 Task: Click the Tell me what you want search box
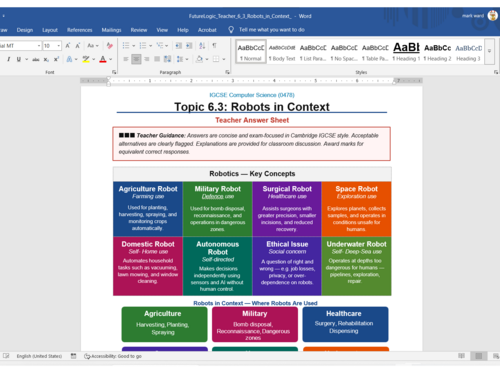click(272, 30)
